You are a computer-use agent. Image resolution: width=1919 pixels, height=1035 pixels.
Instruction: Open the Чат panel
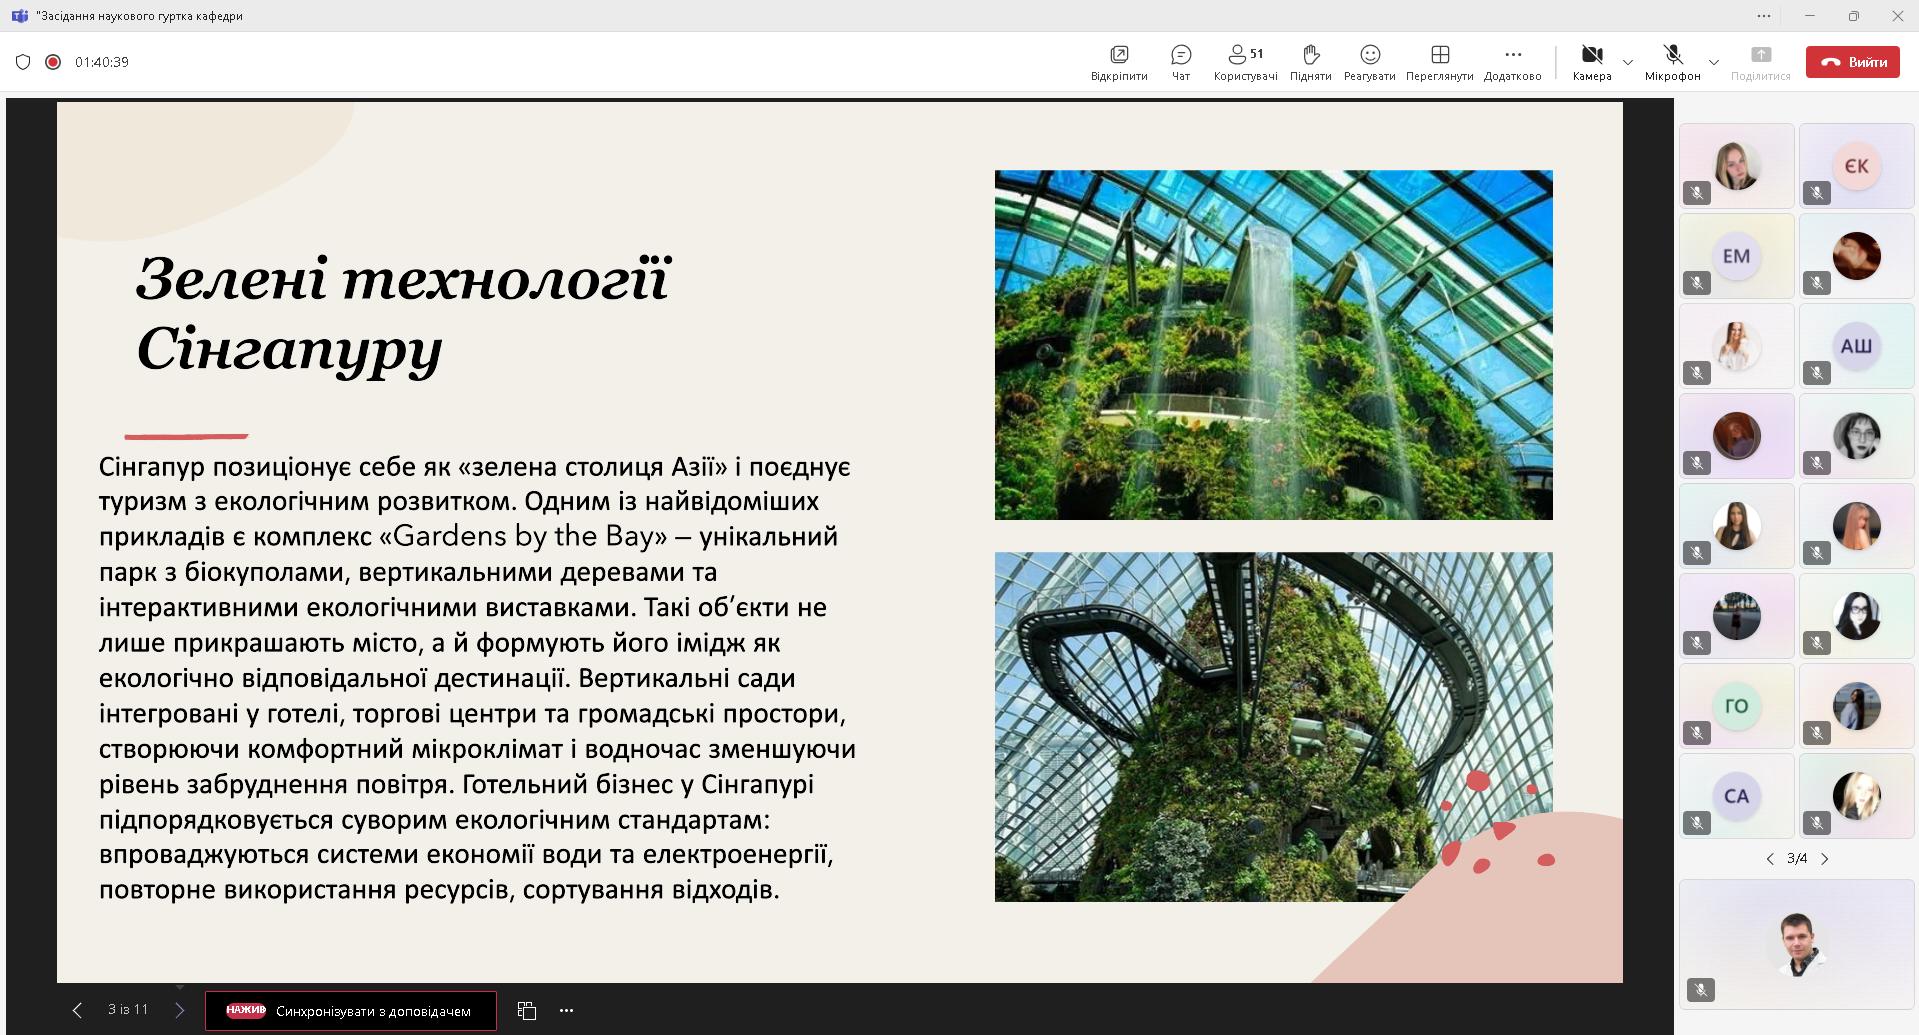[x=1181, y=62]
